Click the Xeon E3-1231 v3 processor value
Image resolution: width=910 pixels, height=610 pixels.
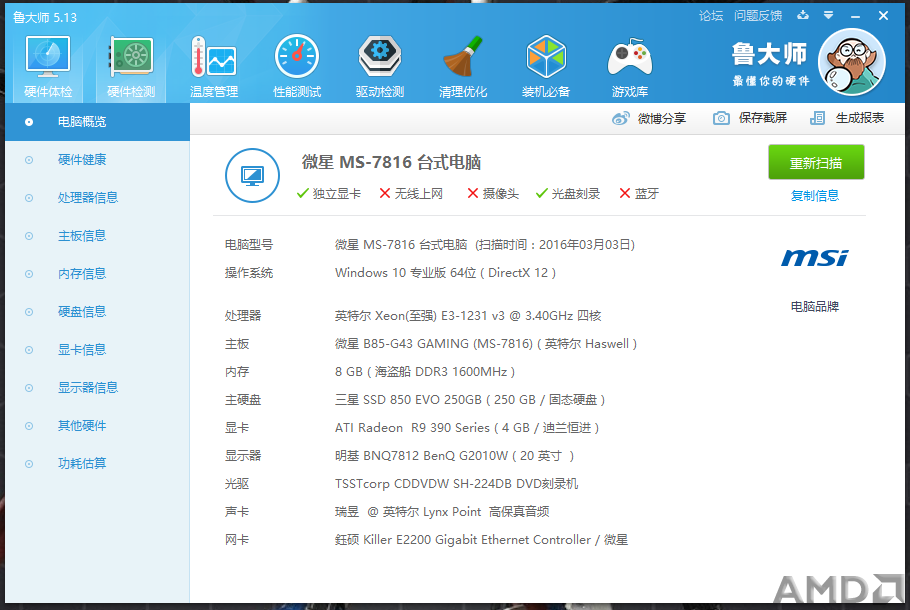pos(468,316)
